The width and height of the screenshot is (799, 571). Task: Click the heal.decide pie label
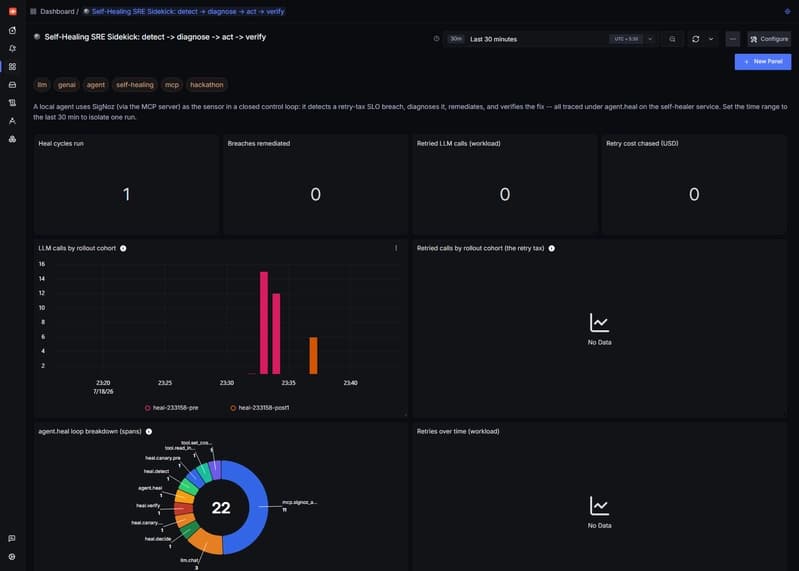[158, 539]
